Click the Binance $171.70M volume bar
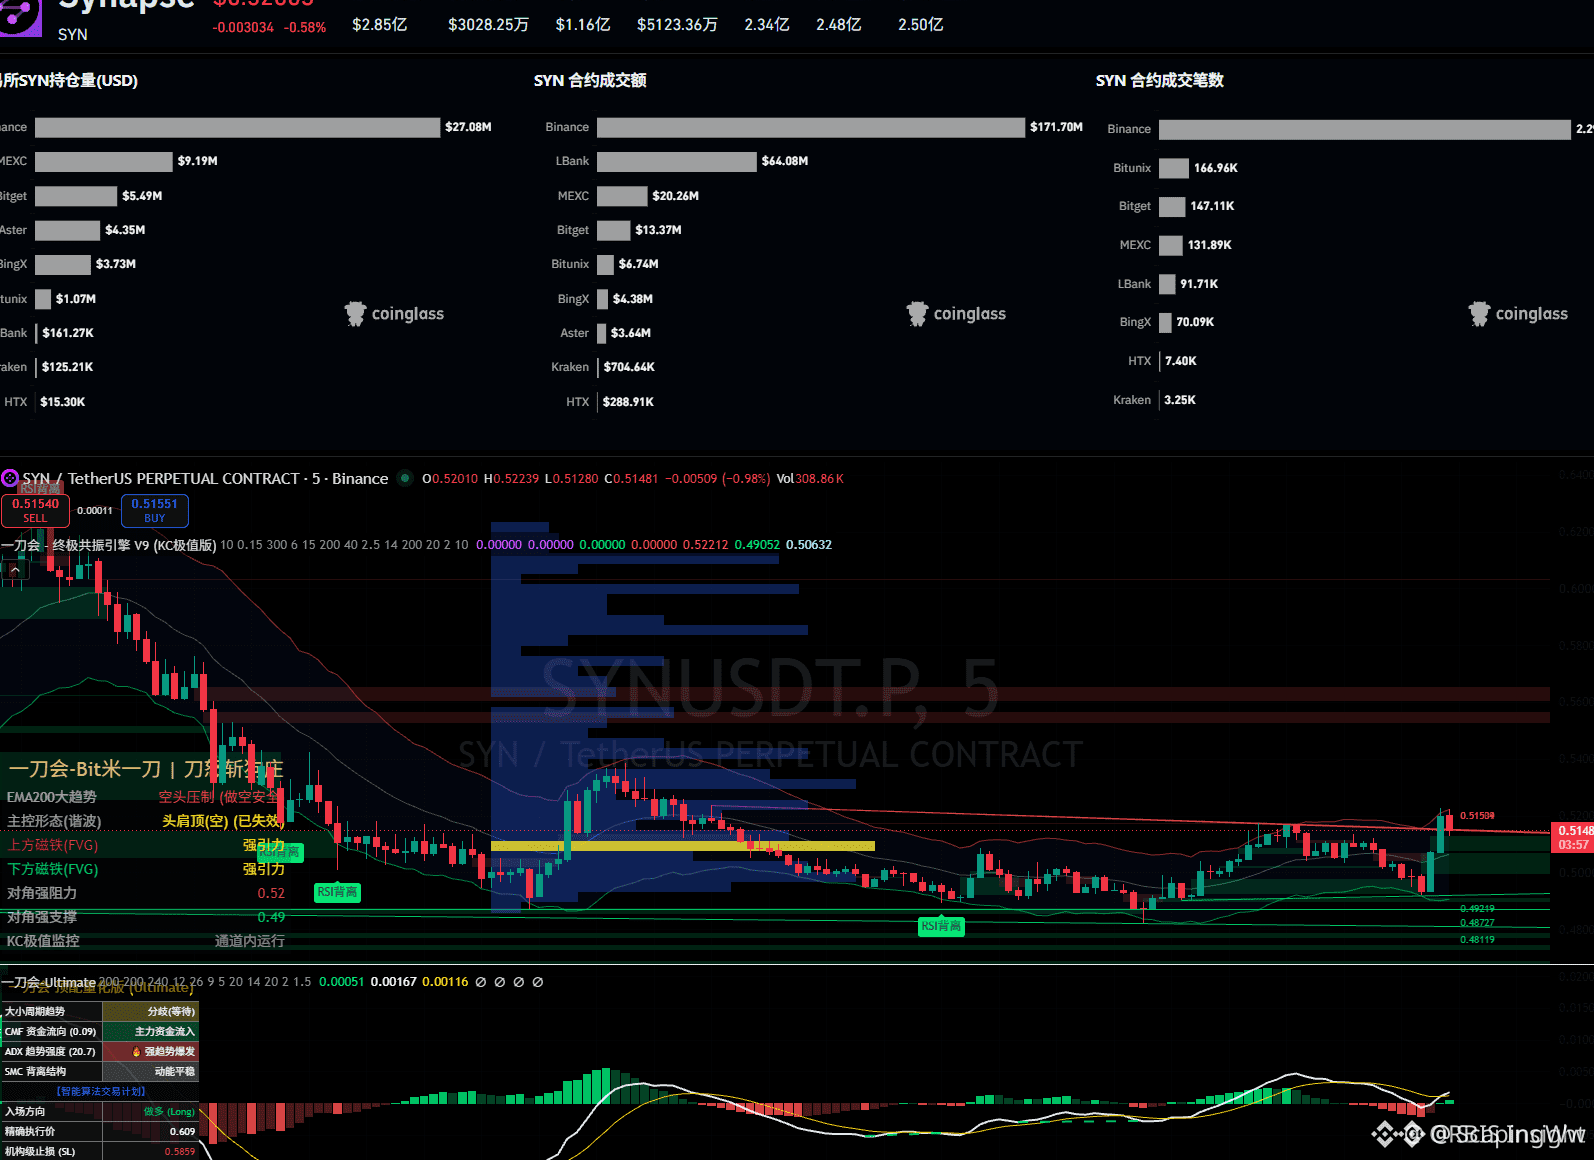 [811, 127]
